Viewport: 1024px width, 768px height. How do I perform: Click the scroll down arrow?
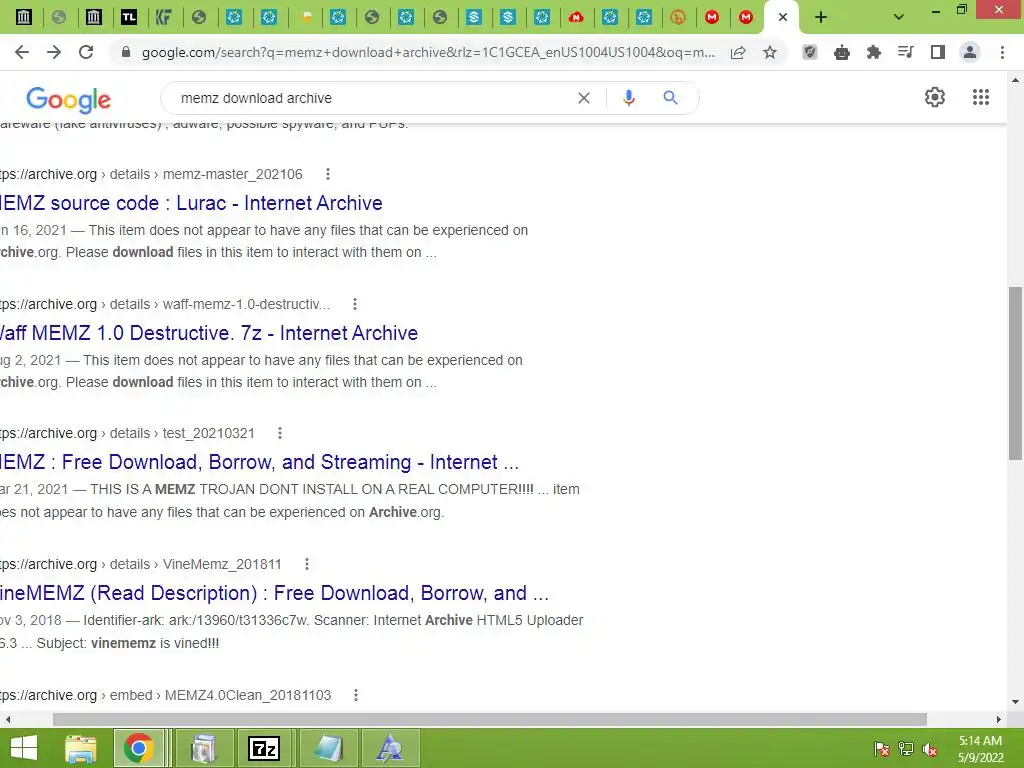[x=1016, y=702]
